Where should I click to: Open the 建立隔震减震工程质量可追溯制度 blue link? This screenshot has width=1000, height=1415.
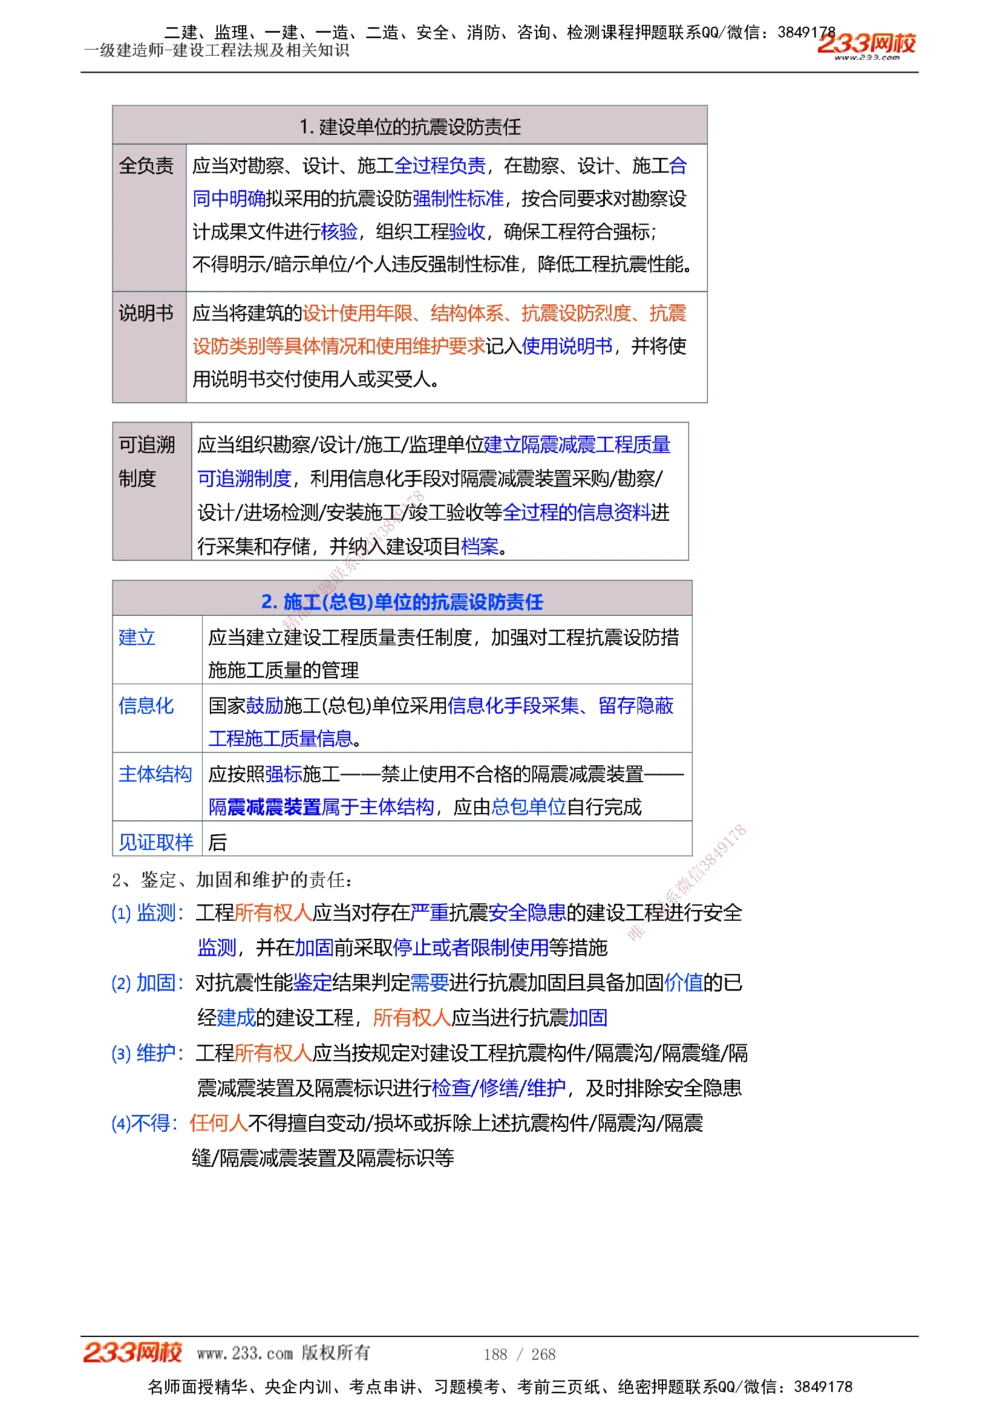pos(578,444)
